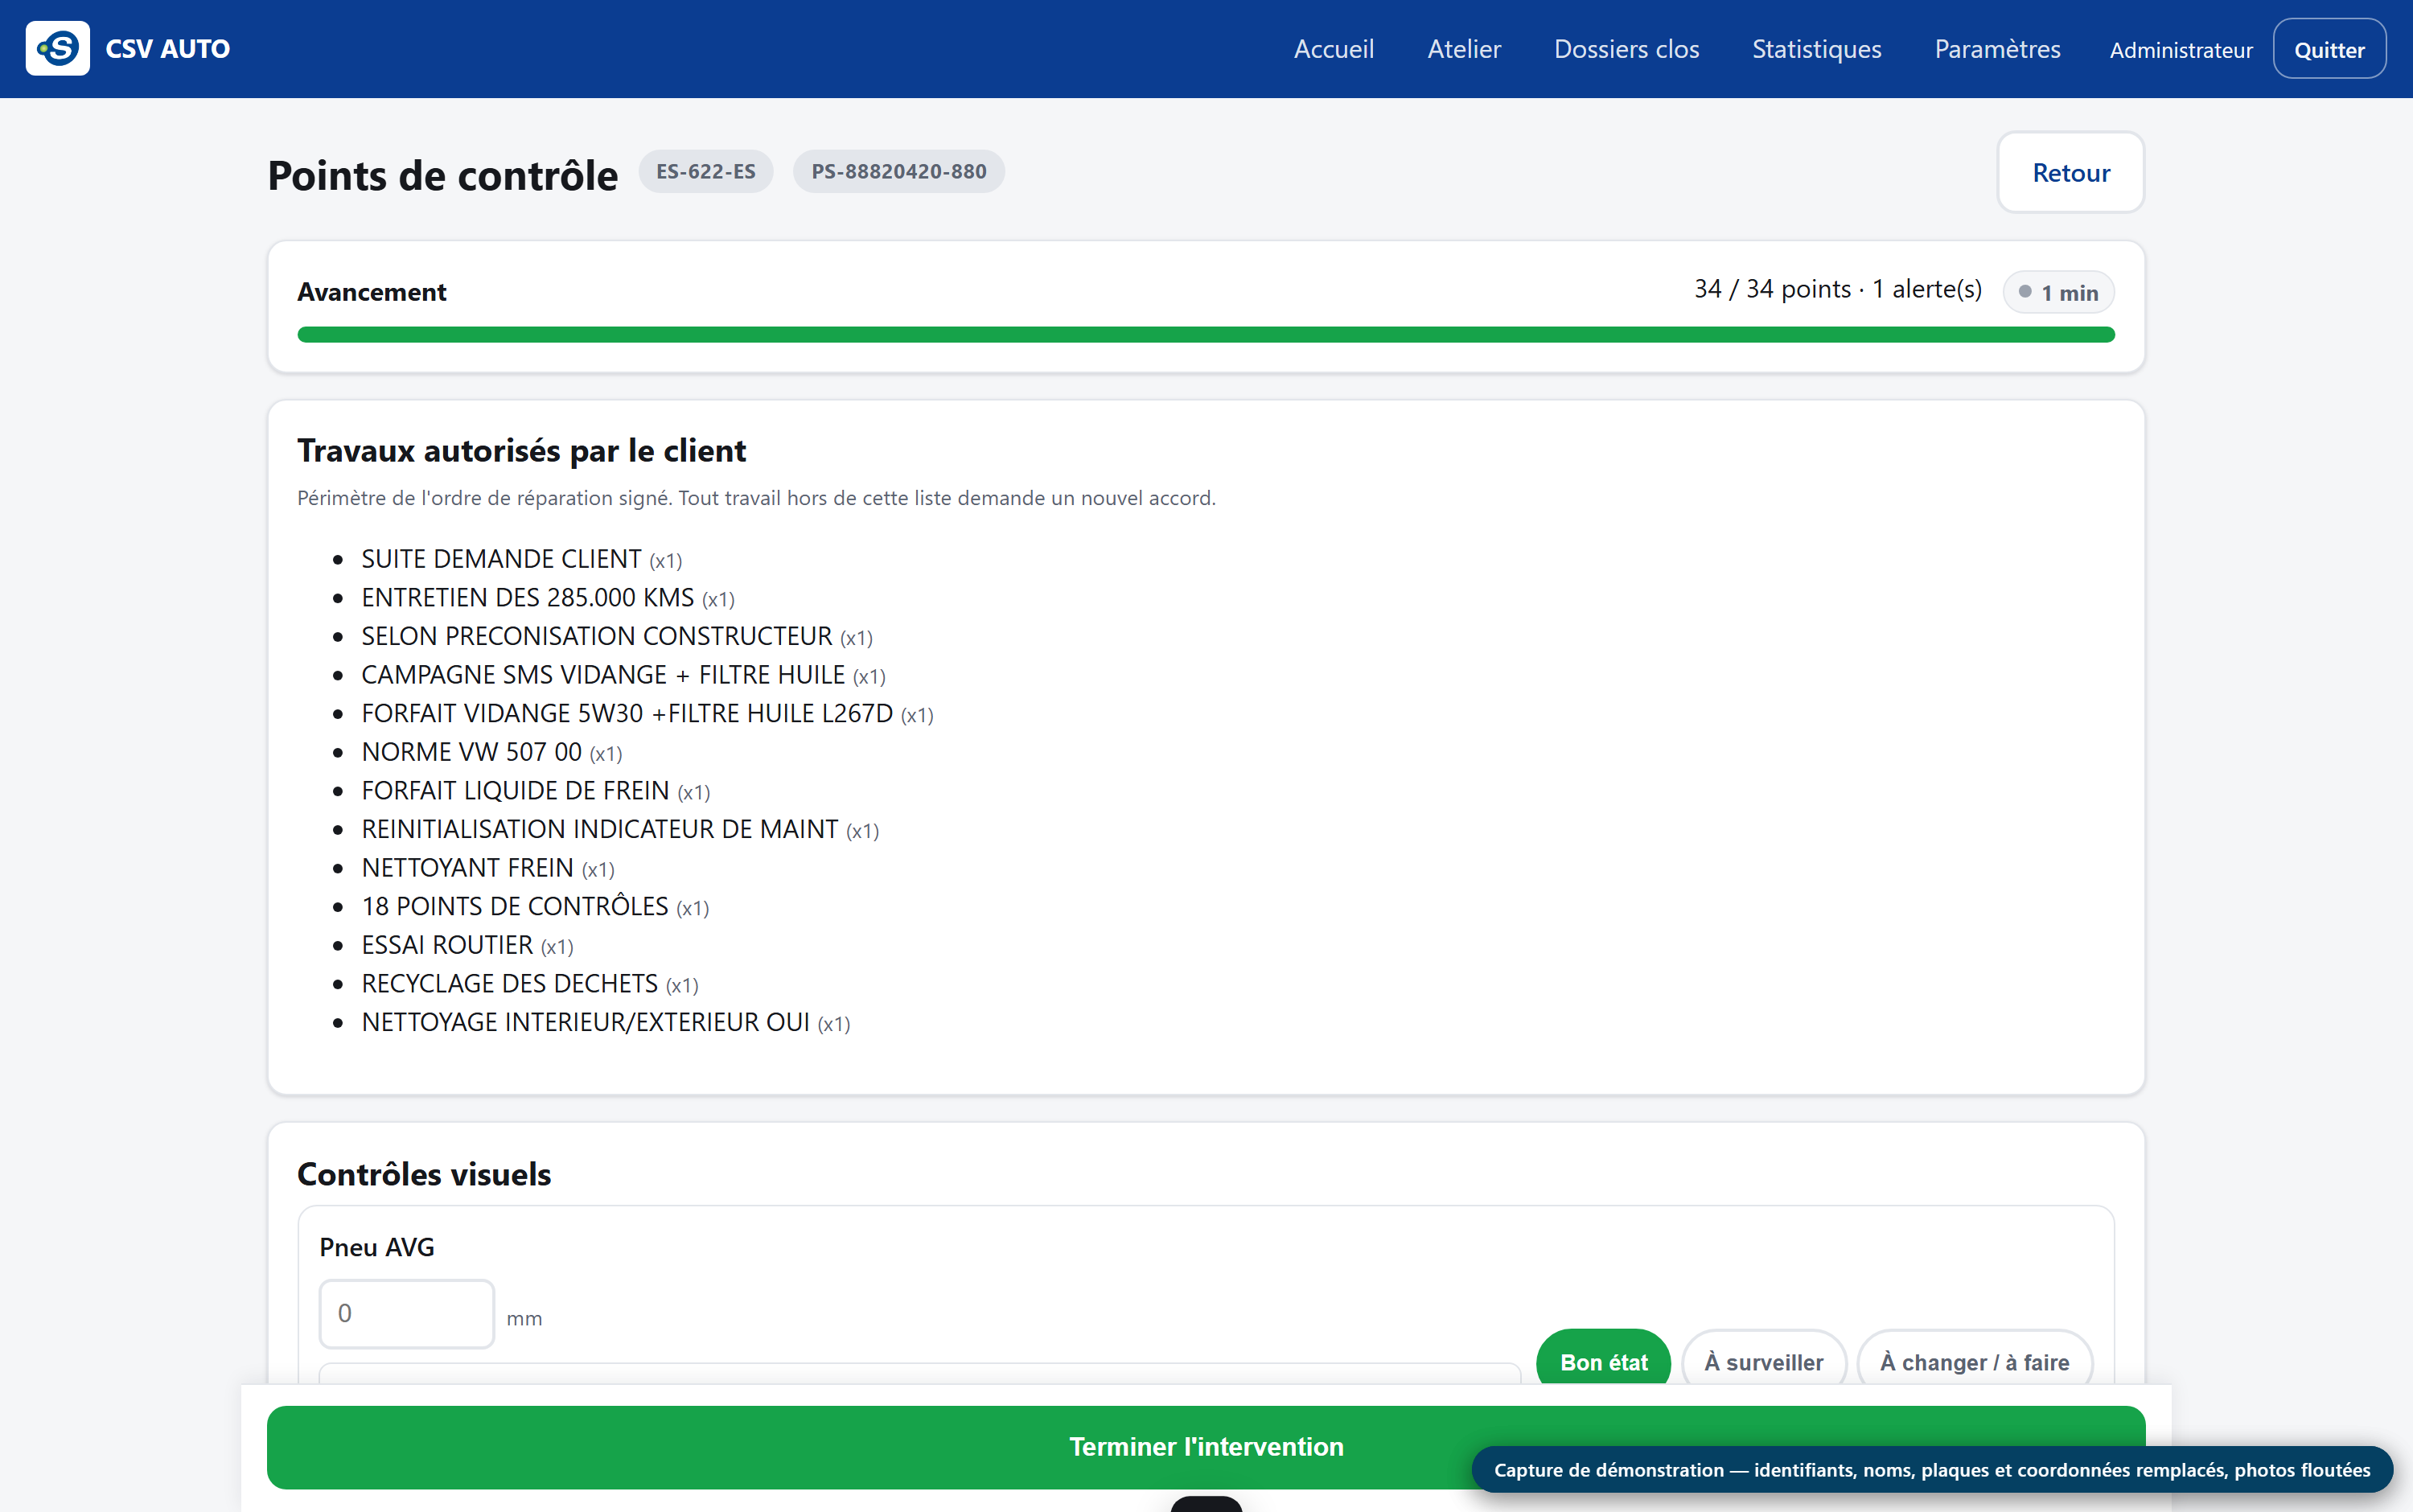
Task: Open the Accueil menu item
Action: click(1333, 49)
